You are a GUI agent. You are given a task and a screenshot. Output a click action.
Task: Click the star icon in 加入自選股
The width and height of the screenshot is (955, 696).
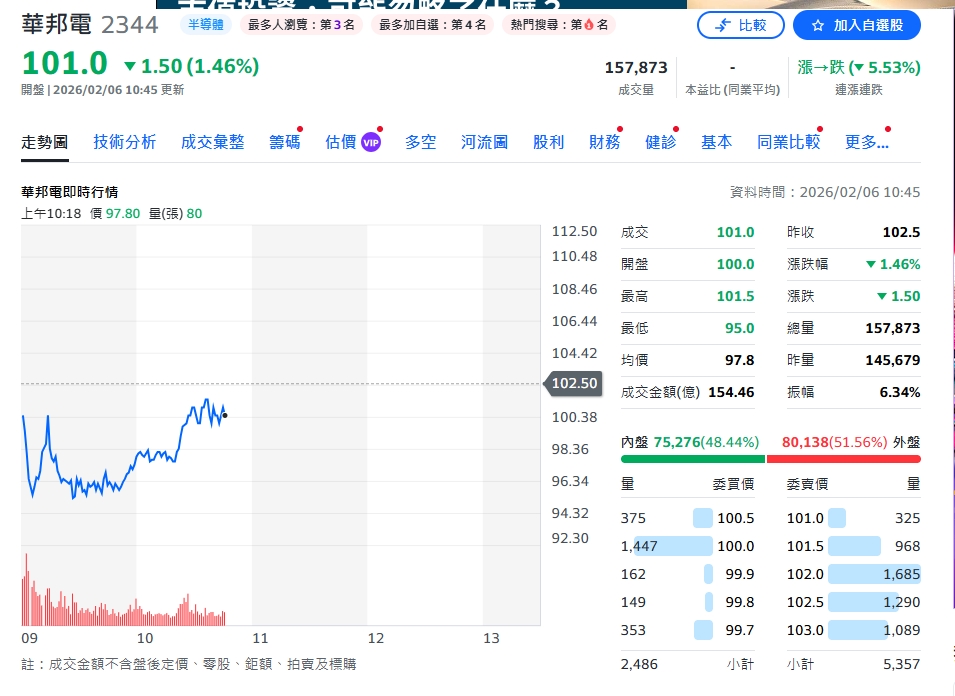coord(818,25)
